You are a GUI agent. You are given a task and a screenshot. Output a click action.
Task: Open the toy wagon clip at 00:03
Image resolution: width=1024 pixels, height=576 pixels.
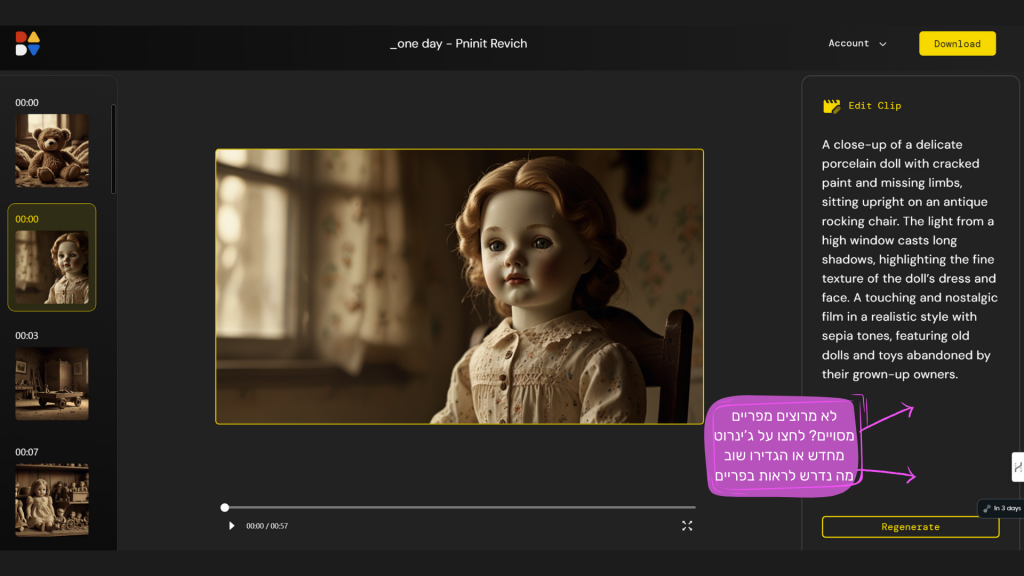pyautogui.click(x=52, y=383)
